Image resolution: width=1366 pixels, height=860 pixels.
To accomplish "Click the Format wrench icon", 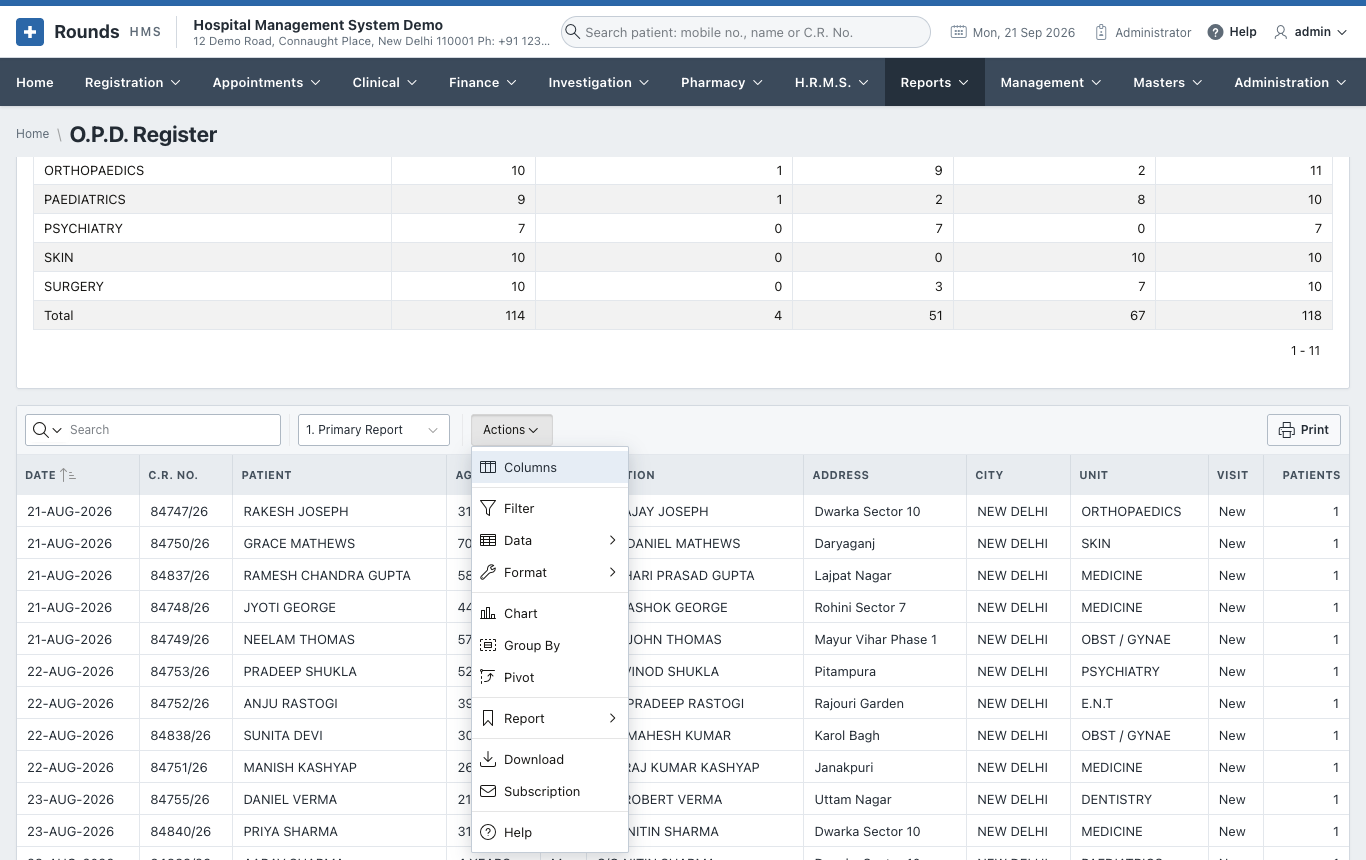I will tap(488, 572).
